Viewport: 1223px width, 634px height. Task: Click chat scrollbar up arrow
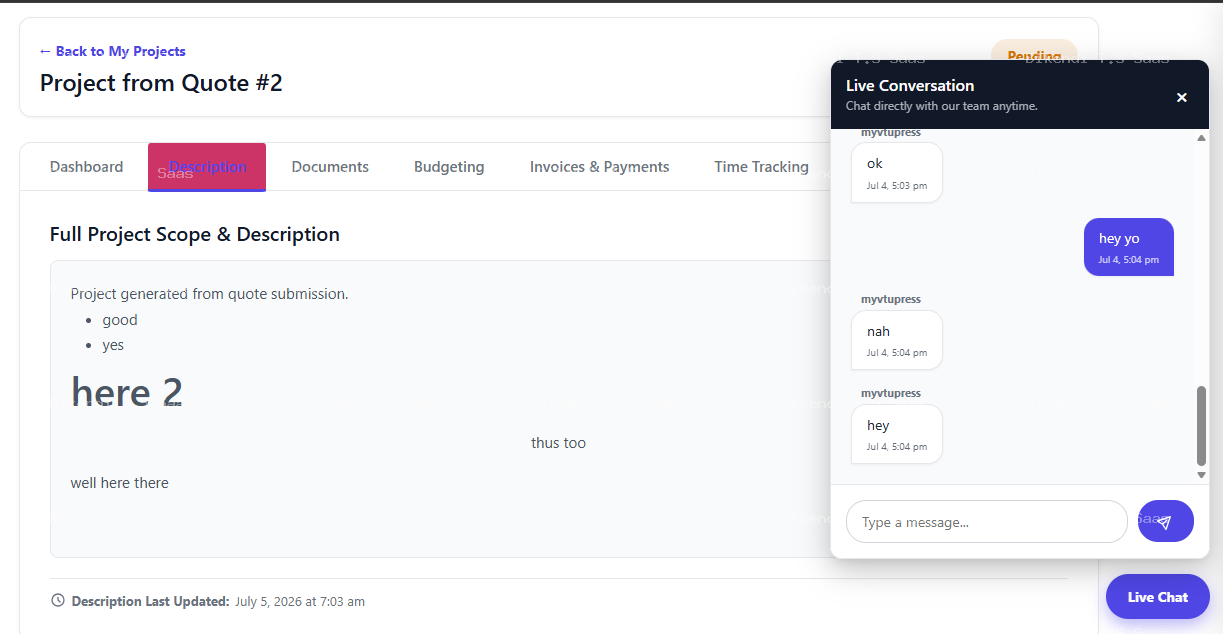click(1202, 138)
